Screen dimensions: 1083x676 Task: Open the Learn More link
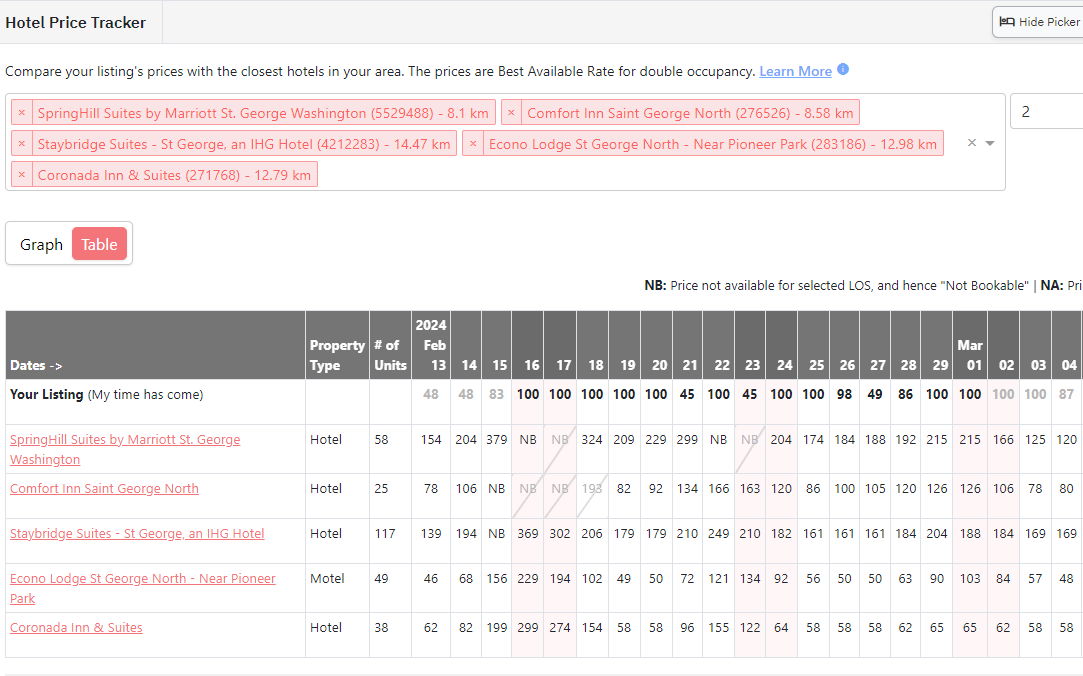(795, 71)
